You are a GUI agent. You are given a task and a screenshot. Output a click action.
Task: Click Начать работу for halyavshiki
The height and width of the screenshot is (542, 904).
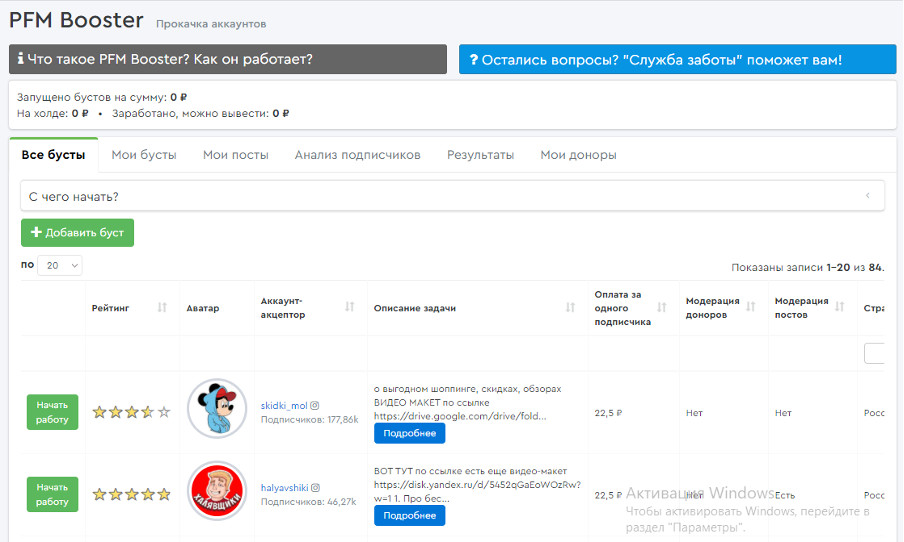pos(52,494)
